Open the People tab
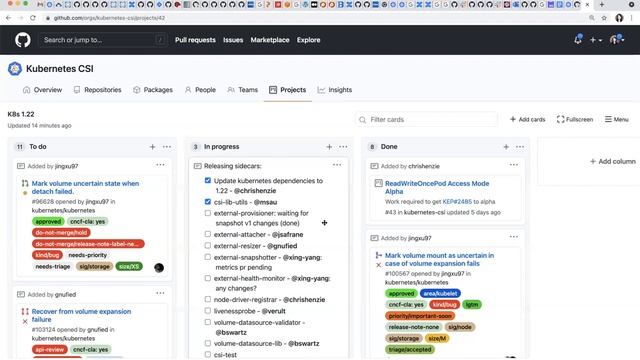 click(200, 90)
